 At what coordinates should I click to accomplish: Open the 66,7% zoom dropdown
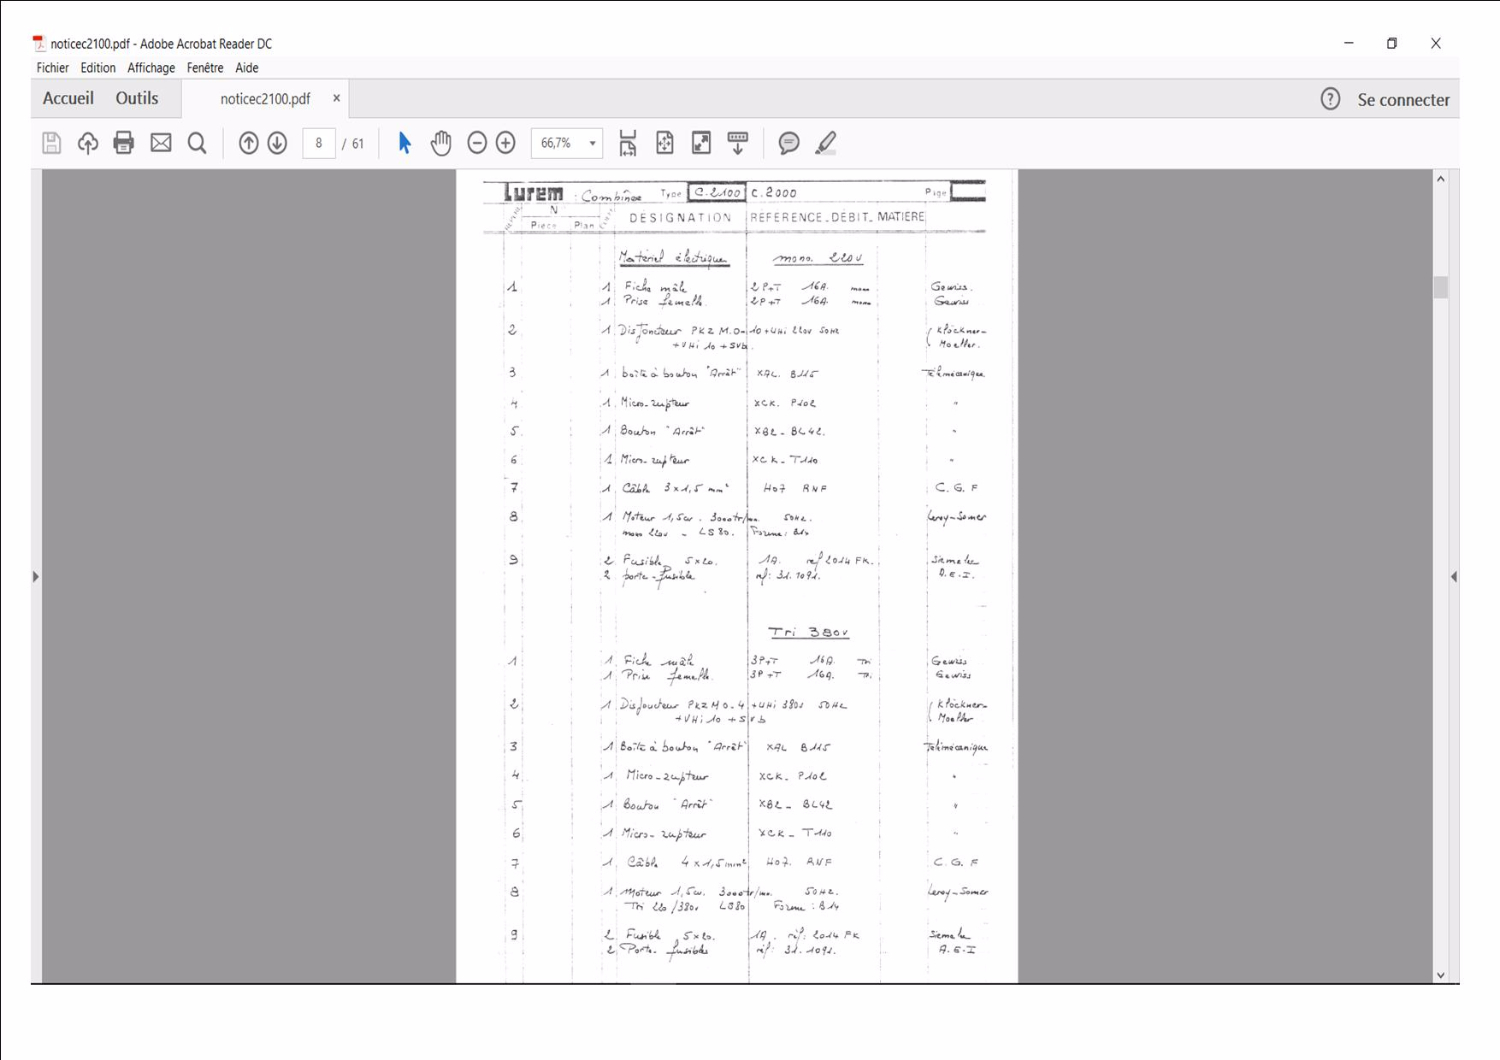(x=592, y=143)
